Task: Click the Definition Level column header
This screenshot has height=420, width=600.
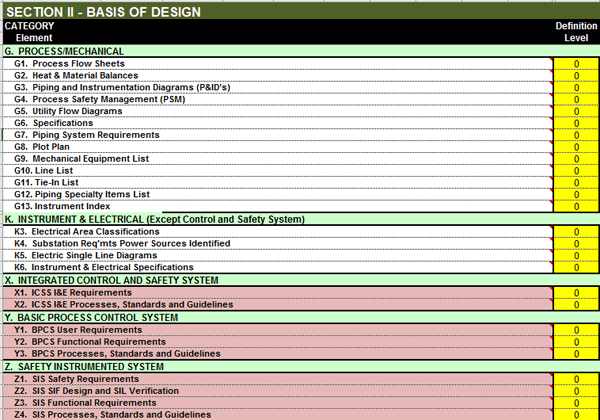Action: point(576,31)
